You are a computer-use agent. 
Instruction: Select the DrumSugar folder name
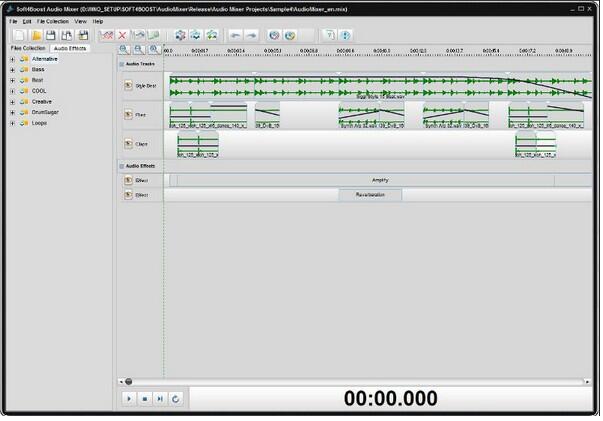pos(45,112)
